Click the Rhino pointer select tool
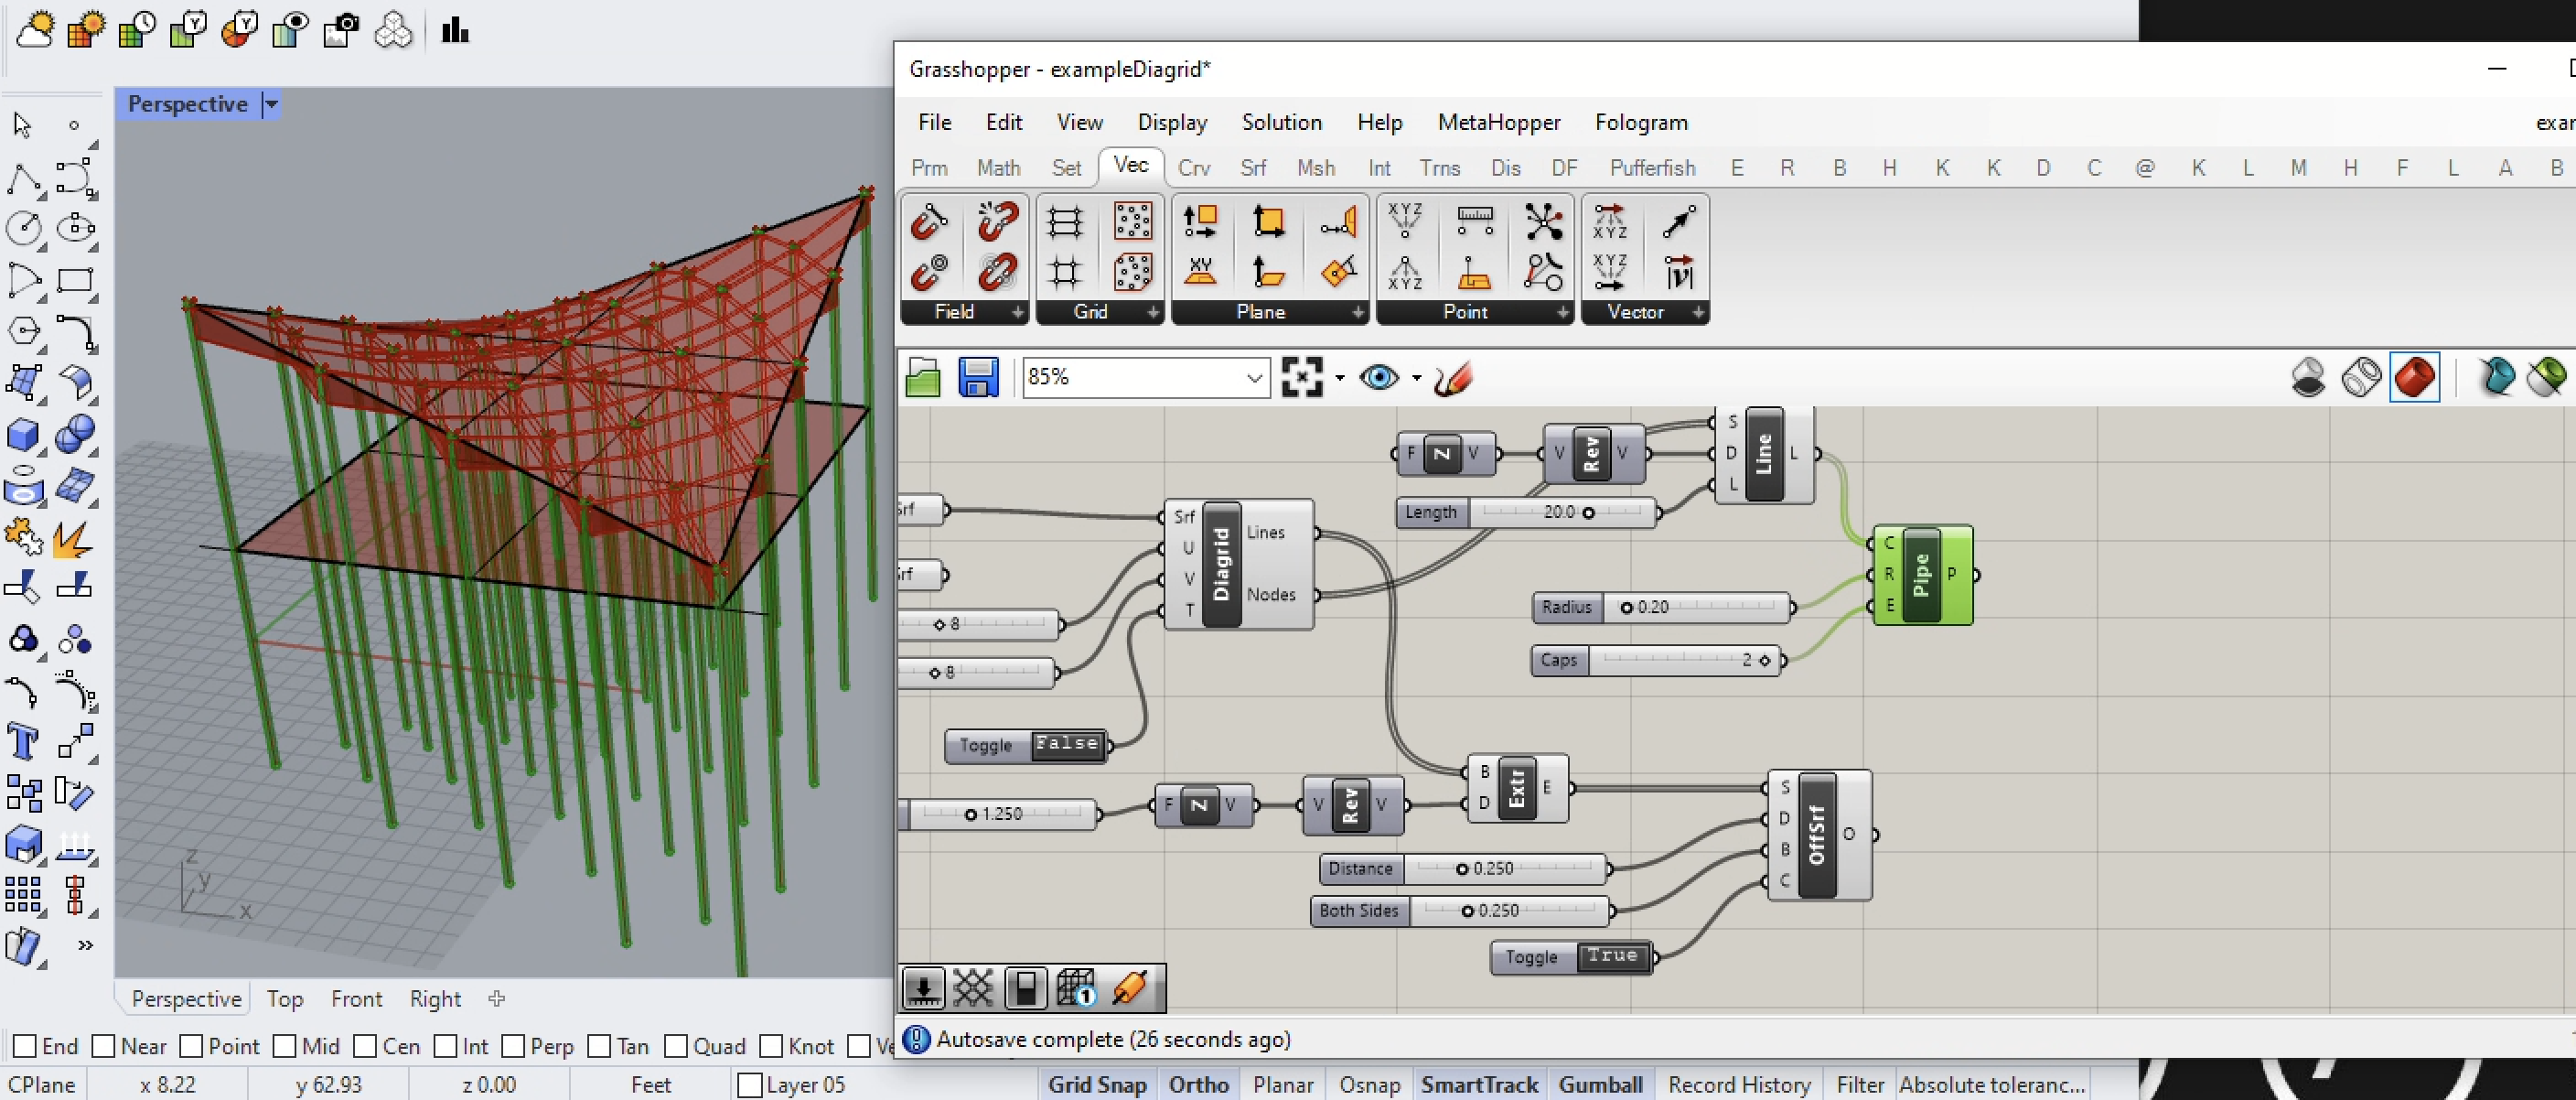The image size is (2576, 1100). pos(23,125)
